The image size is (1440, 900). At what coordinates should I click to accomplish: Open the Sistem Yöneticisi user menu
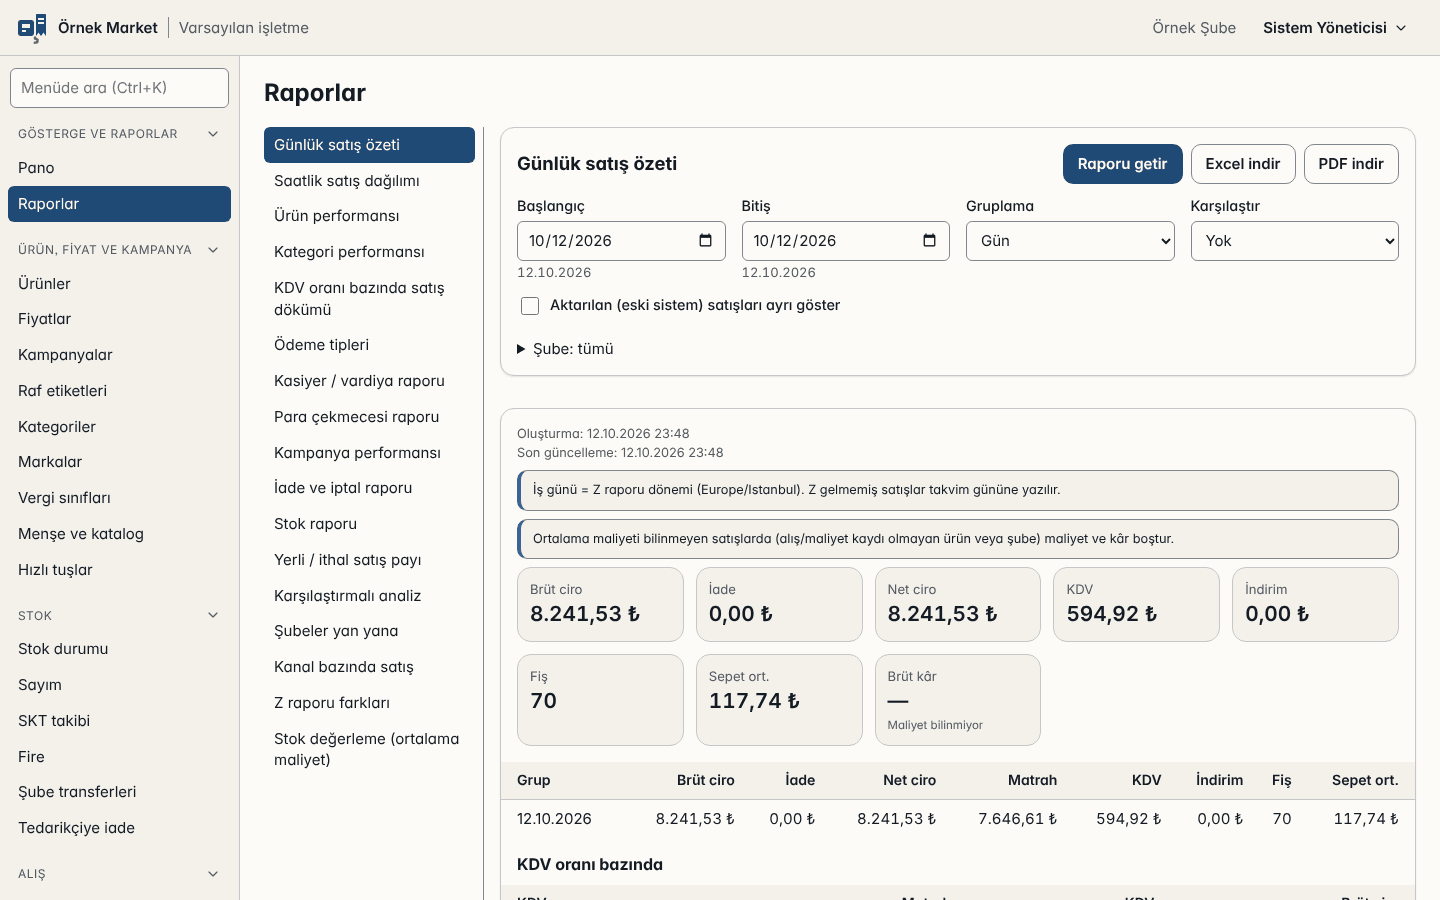[x=1335, y=28]
